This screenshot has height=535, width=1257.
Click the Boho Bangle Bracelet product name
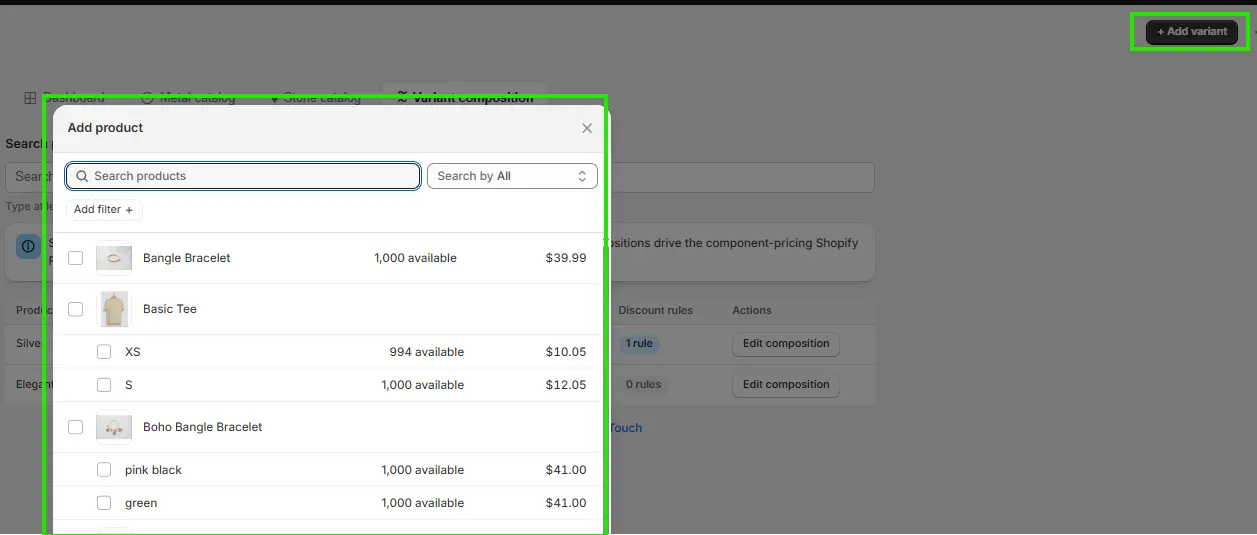203,427
